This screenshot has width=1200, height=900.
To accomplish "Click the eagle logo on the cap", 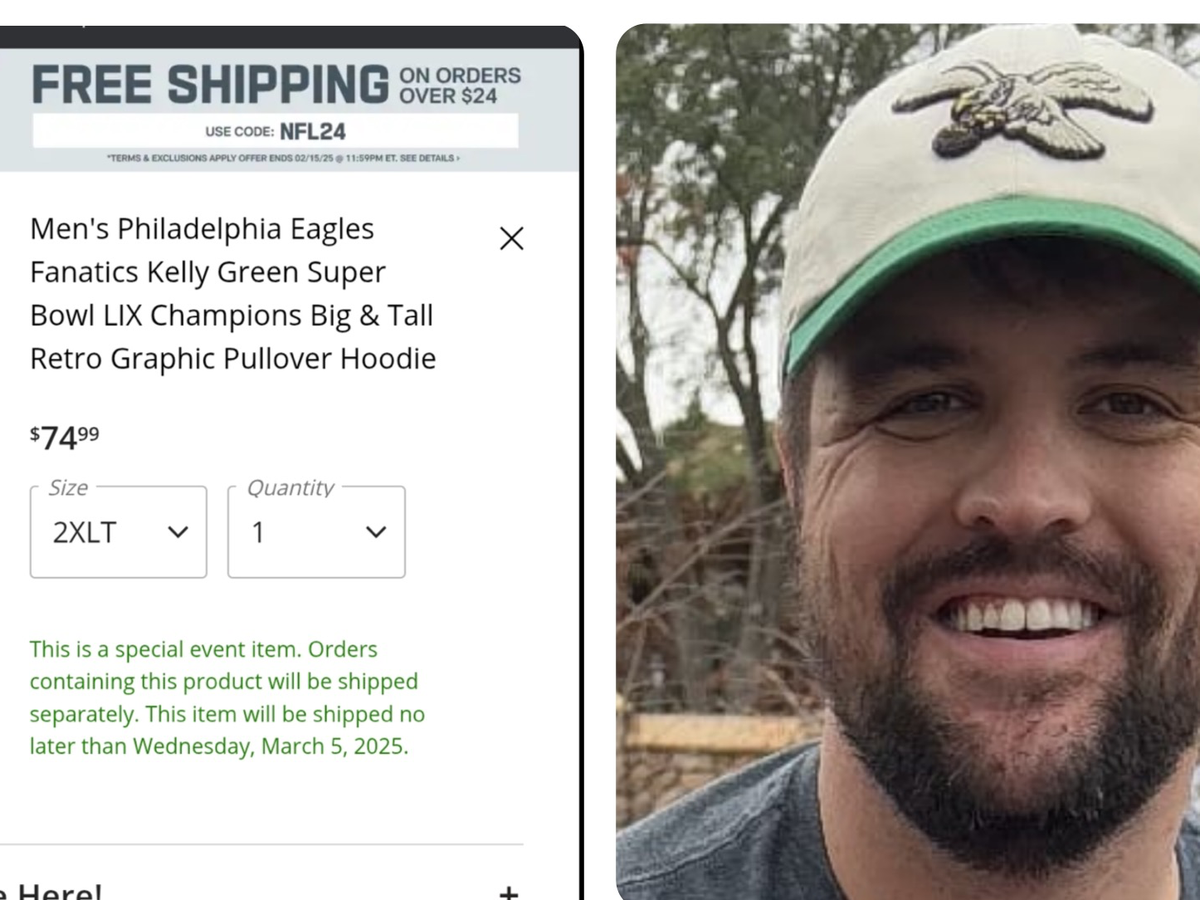I will [x=1020, y=105].
